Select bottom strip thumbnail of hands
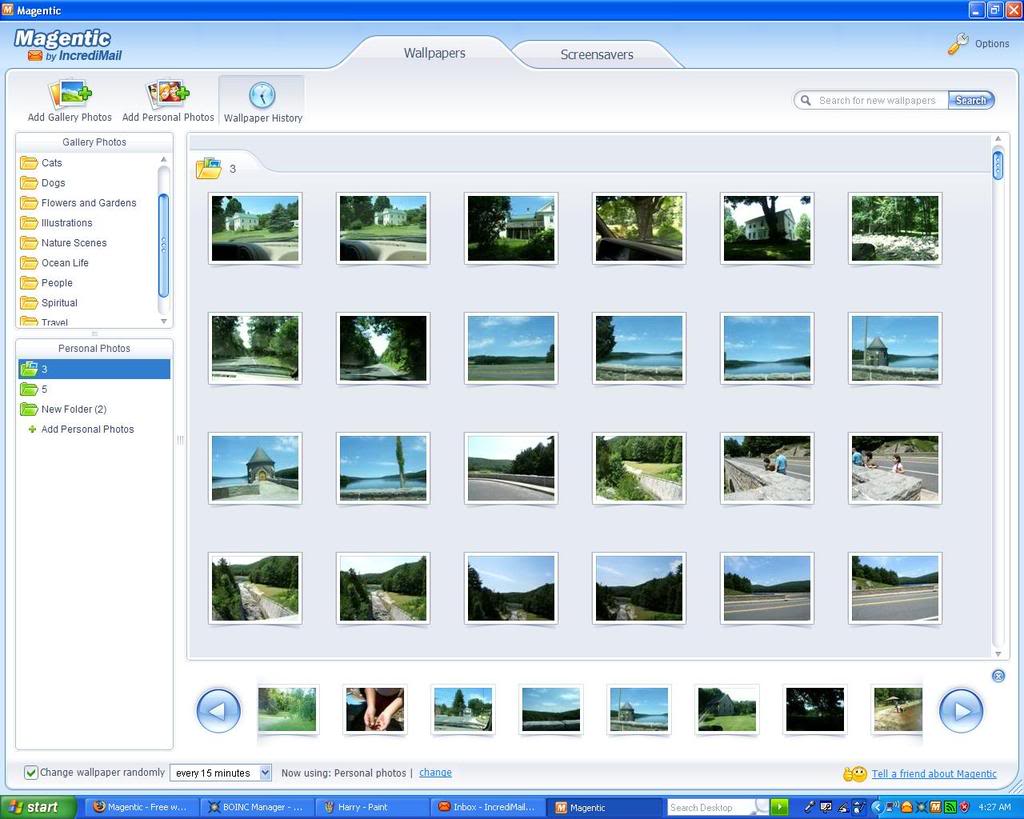 (374, 709)
